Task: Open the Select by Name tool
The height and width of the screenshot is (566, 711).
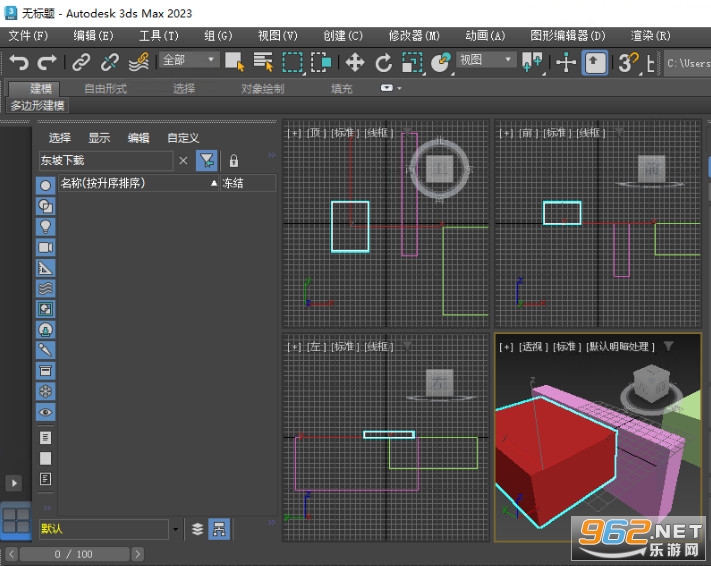Action: click(263, 62)
